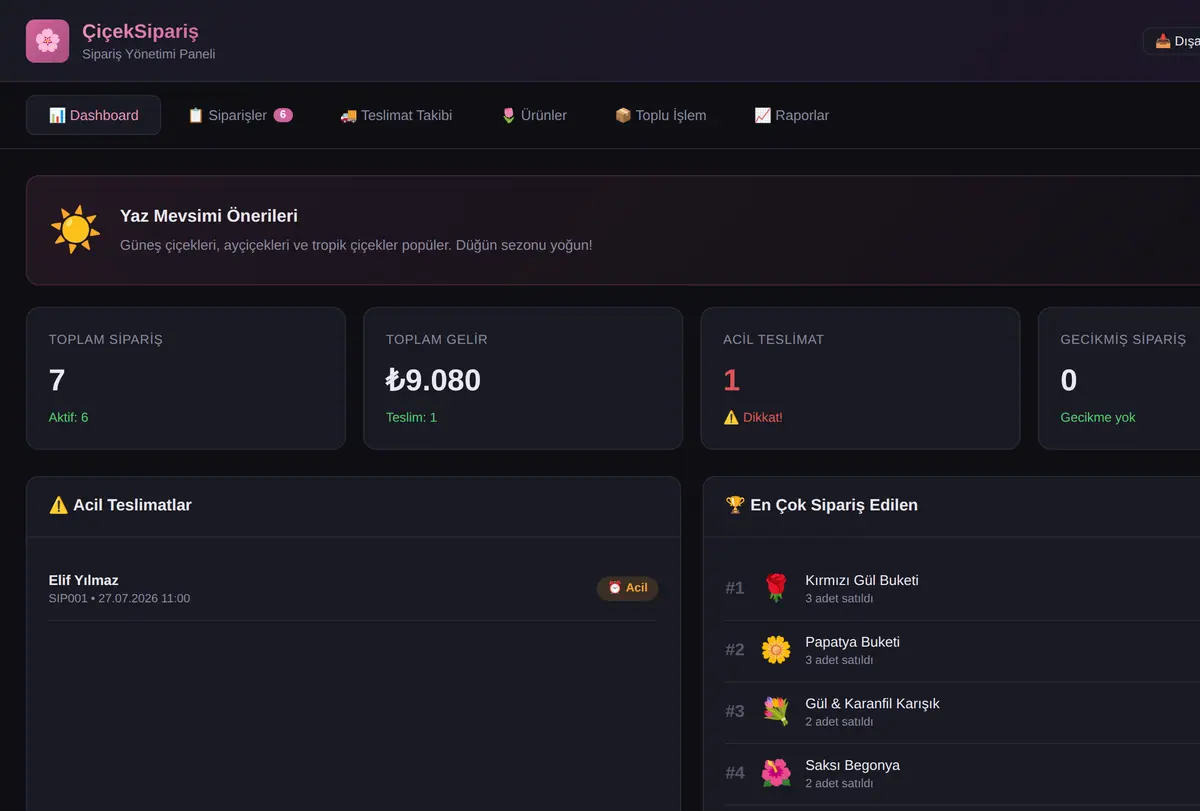Click the Dikkat! warning text
Image resolution: width=1200 pixels, height=811 pixels.
pyautogui.click(x=753, y=417)
